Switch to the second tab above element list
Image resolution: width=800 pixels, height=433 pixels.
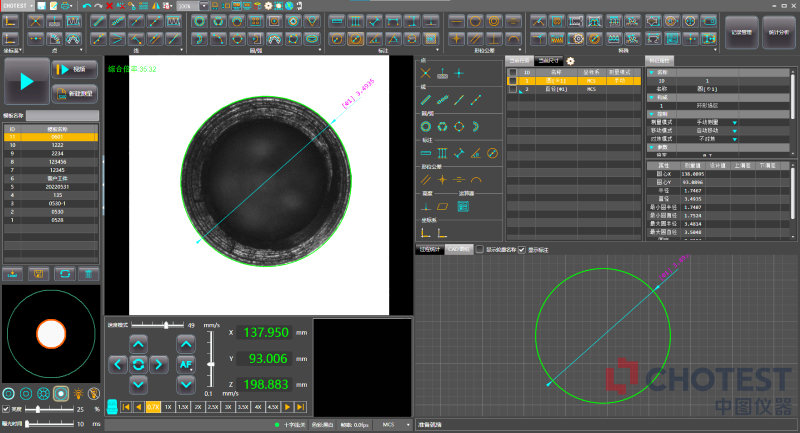click(547, 60)
